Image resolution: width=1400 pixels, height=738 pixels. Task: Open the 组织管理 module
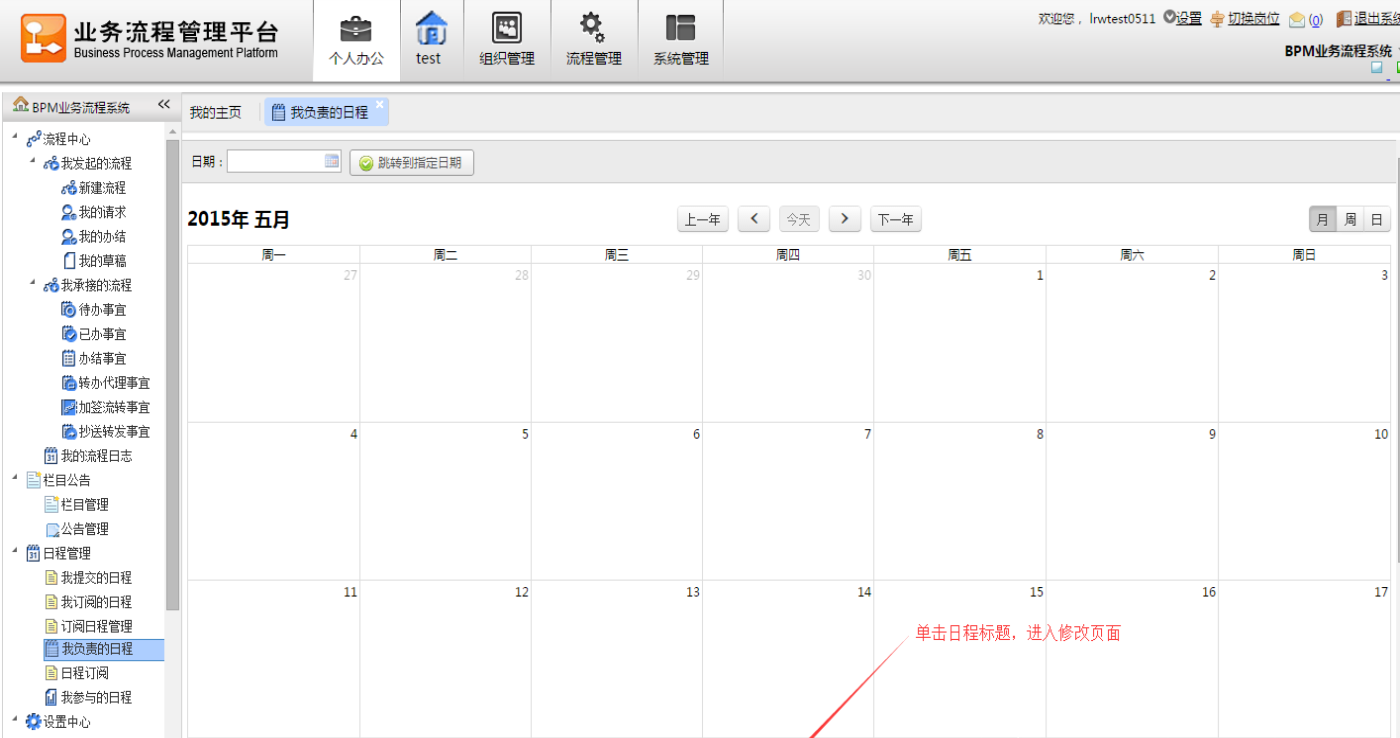coord(507,40)
